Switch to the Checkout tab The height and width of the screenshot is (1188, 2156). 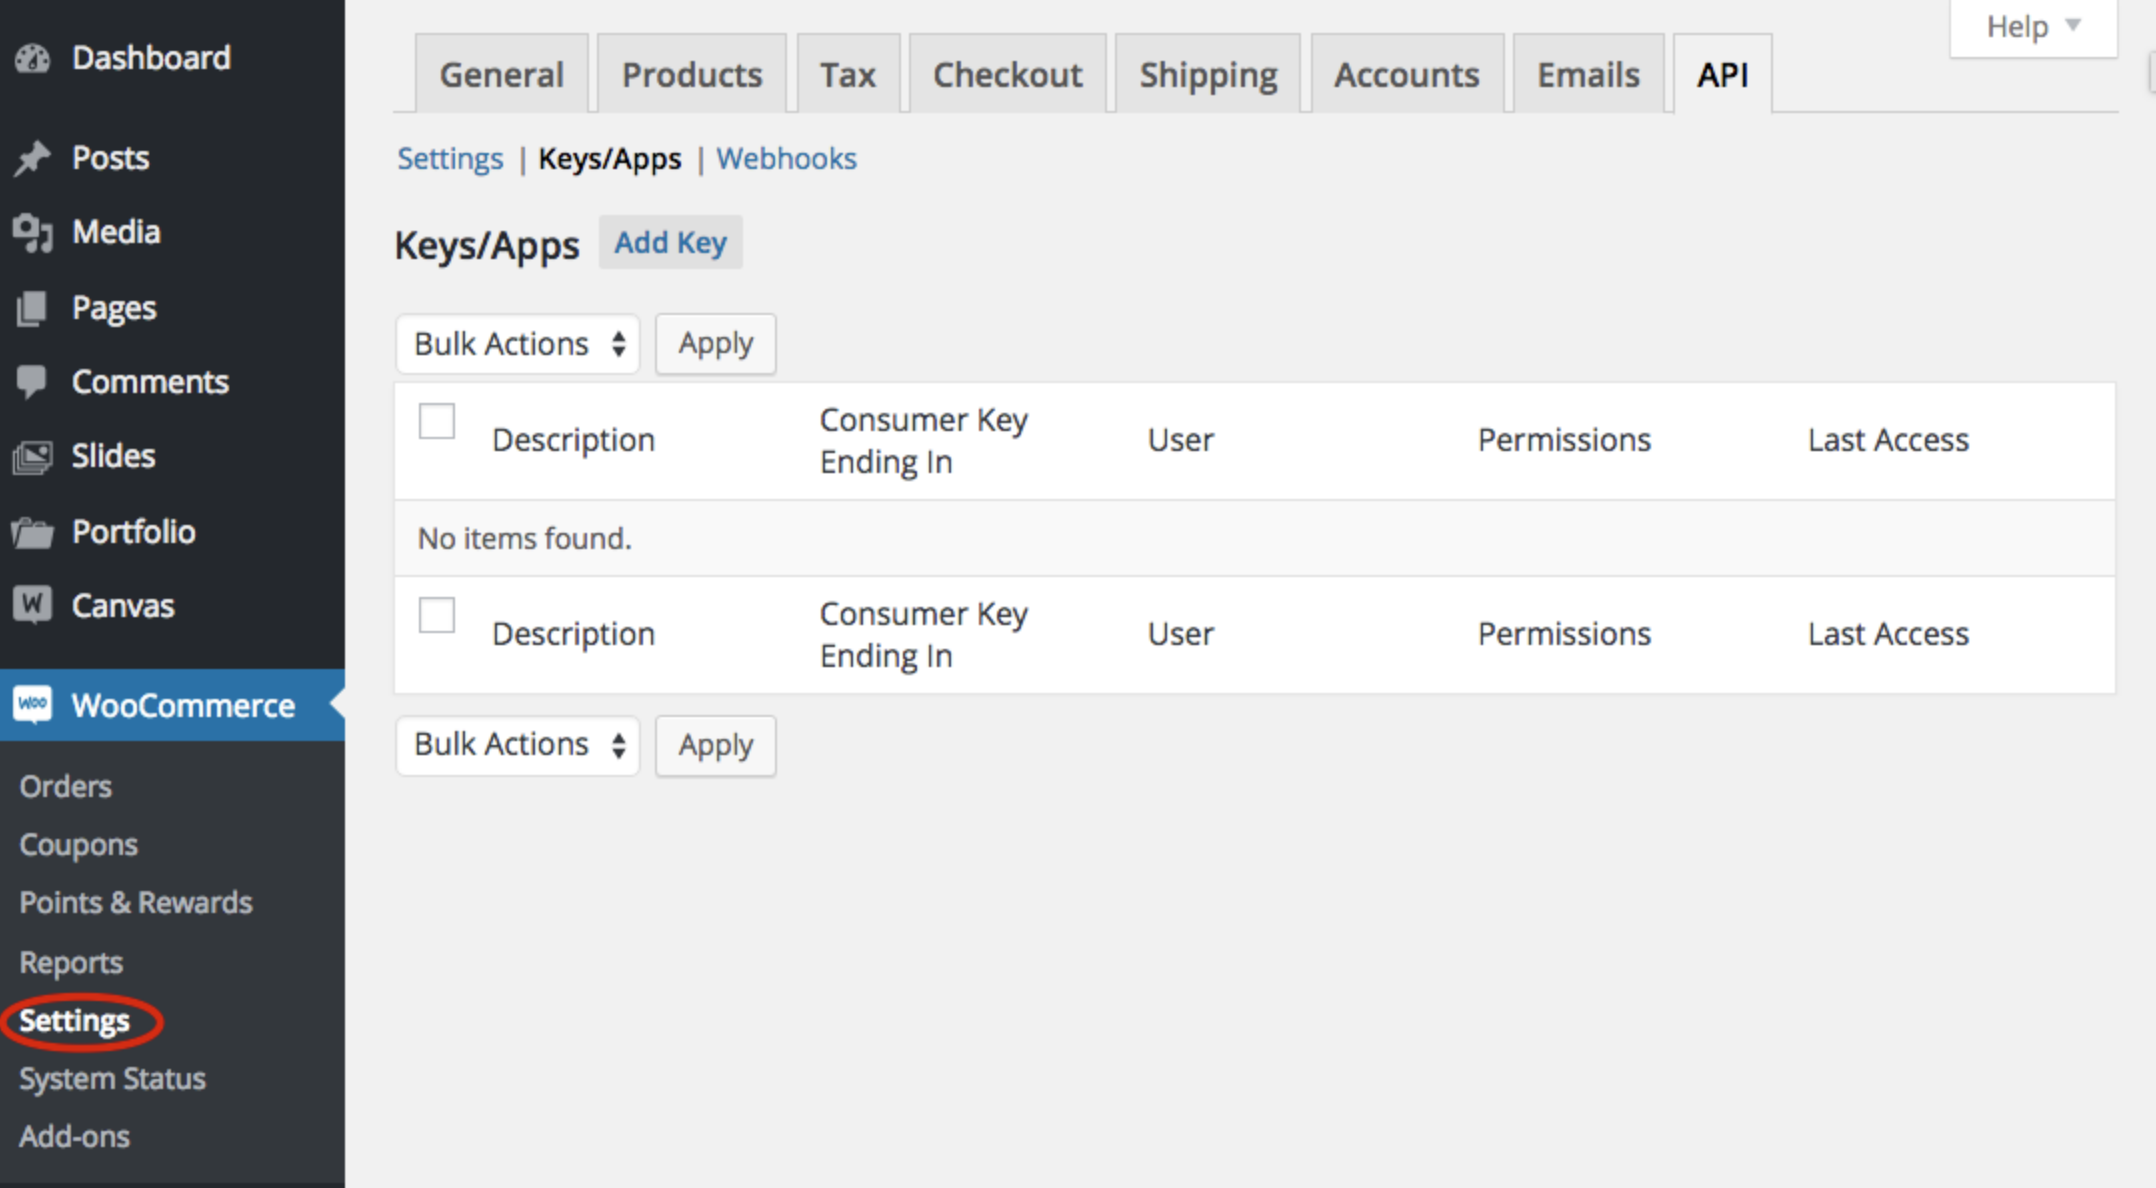click(1007, 75)
